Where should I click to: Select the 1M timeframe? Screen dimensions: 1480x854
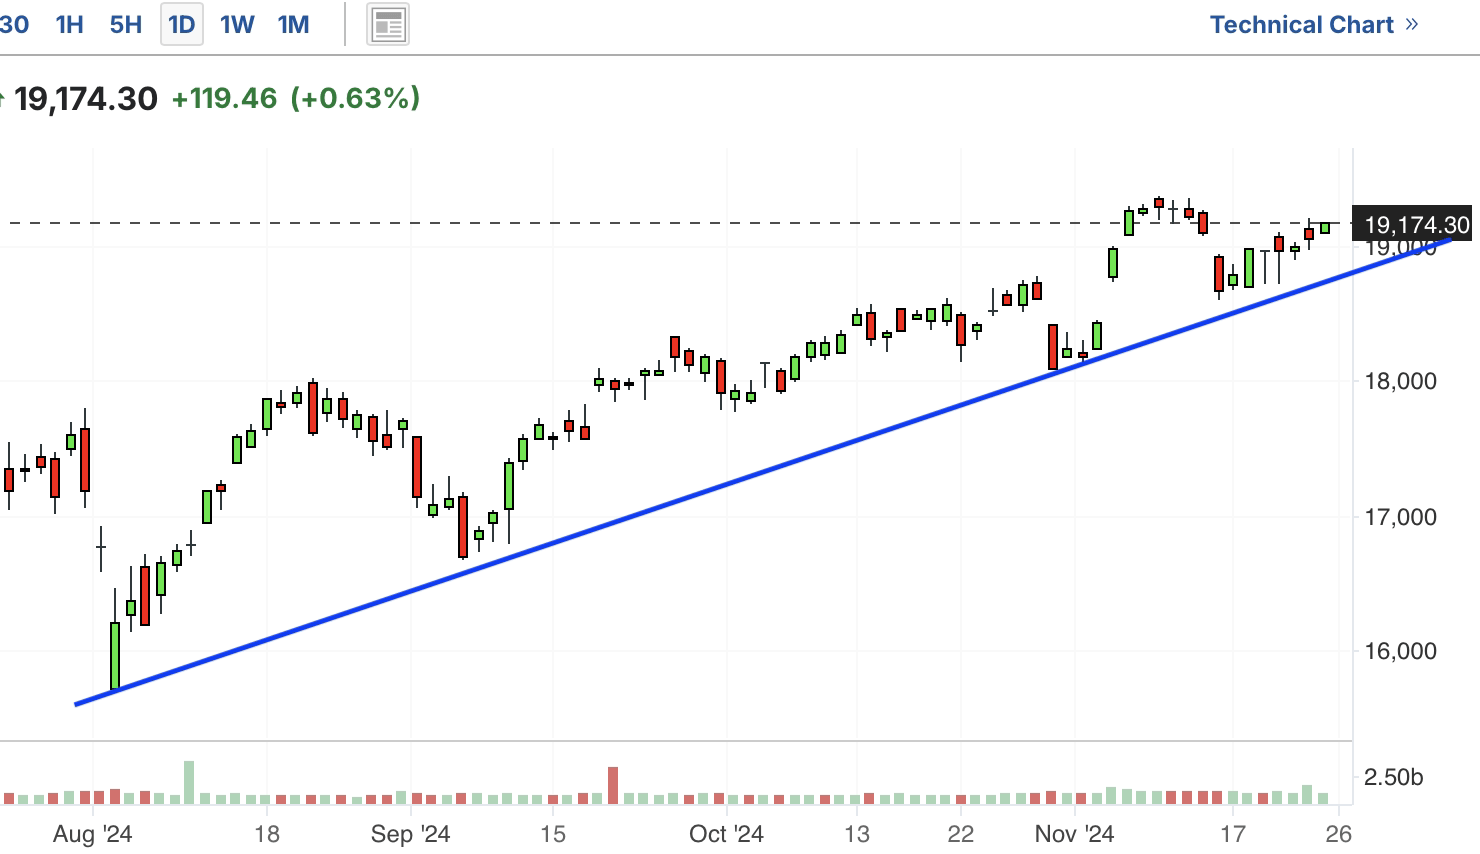293,24
